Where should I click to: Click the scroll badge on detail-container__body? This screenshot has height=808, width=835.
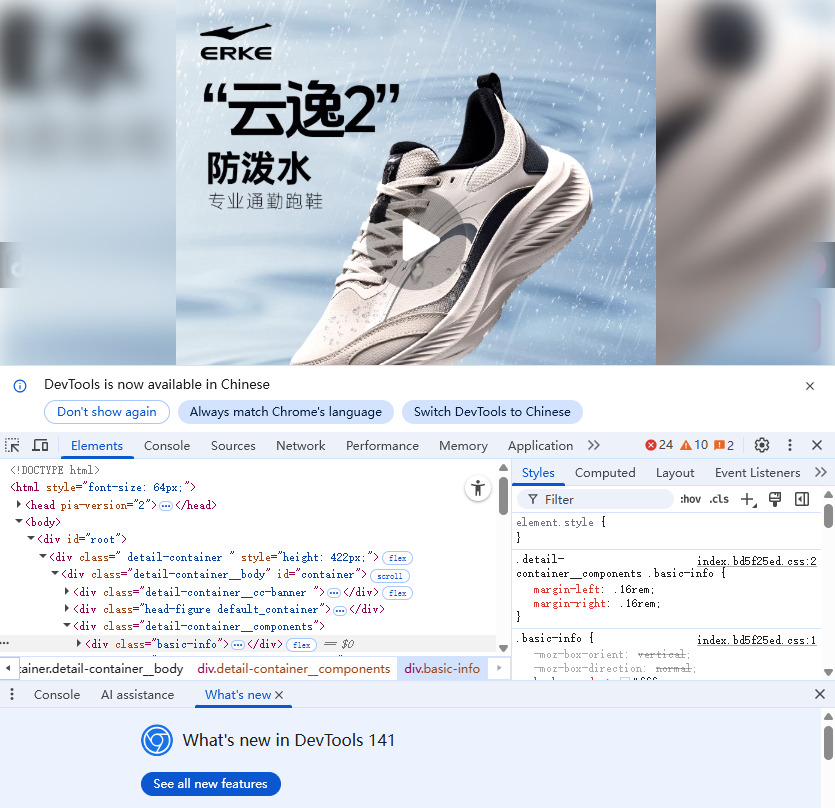(x=390, y=576)
